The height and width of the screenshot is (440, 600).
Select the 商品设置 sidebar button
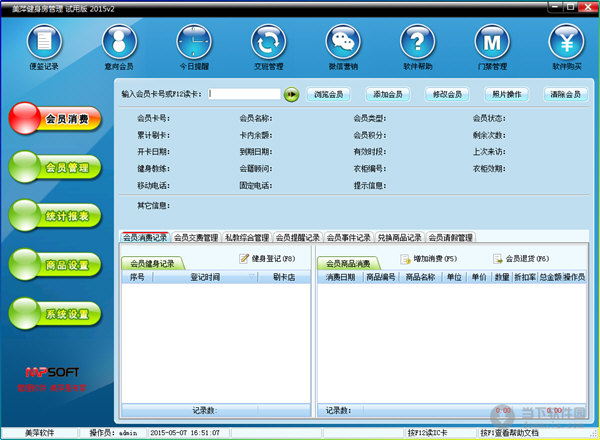(x=55, y=265)
